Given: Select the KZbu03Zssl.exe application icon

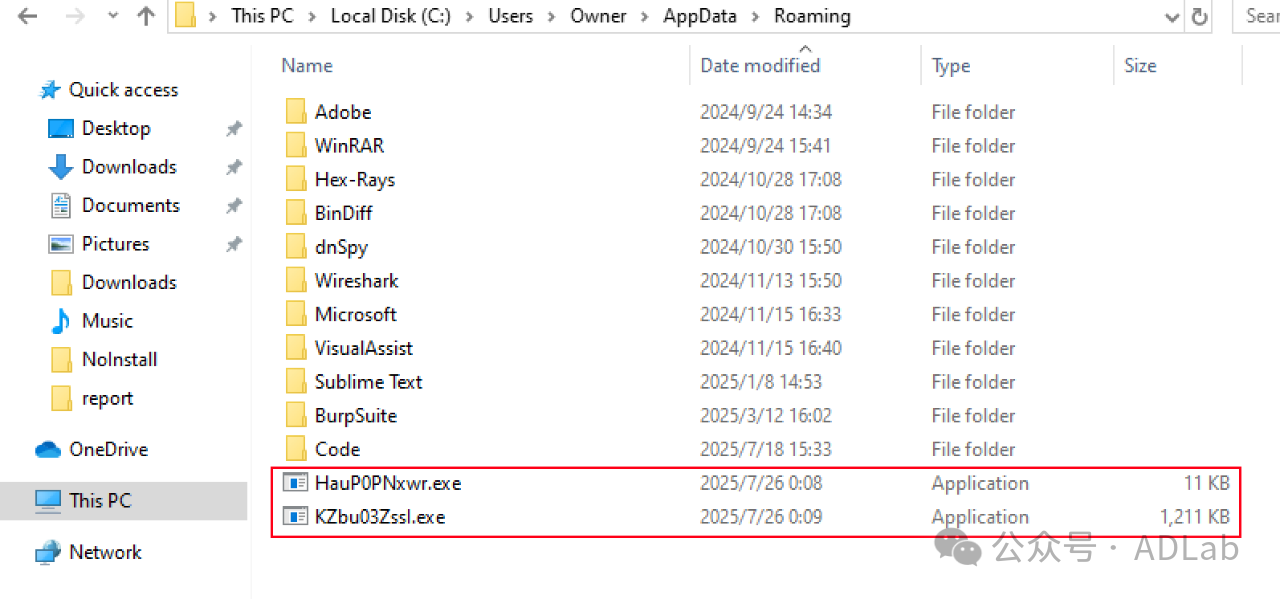Looking at the screenshot, I should click(x=296, y=517).
